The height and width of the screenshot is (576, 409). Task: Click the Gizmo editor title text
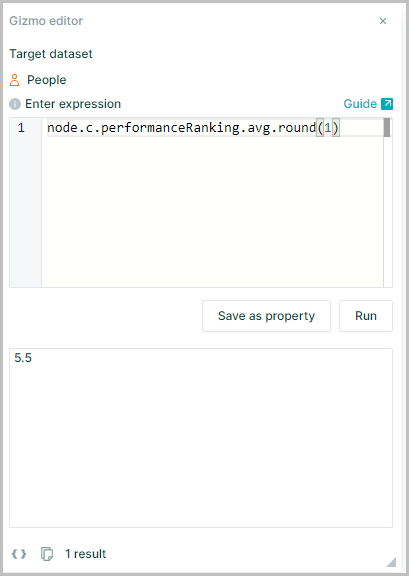[x=46, y=21]
